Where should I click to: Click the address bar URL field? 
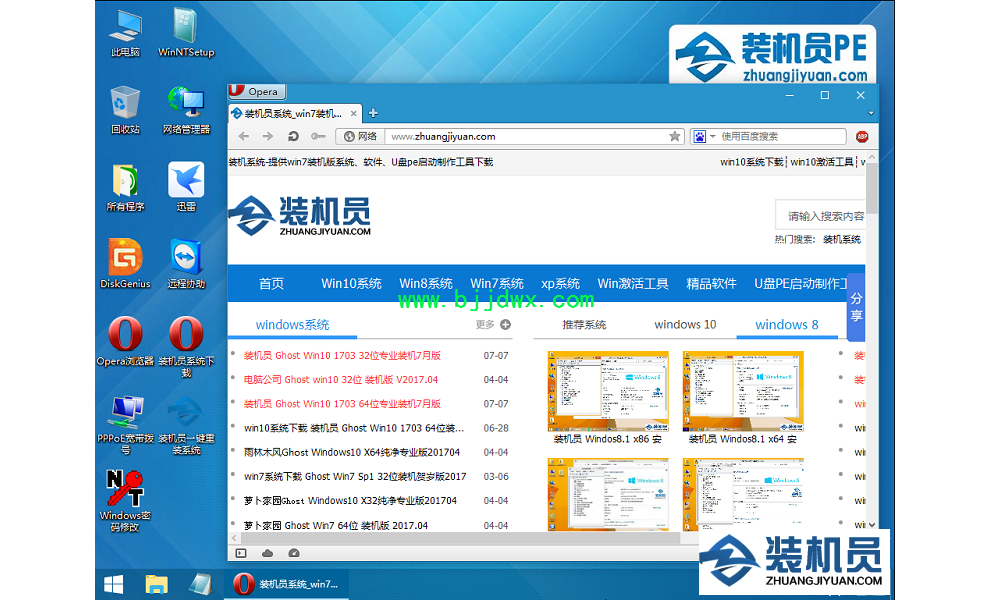point(520,136)
